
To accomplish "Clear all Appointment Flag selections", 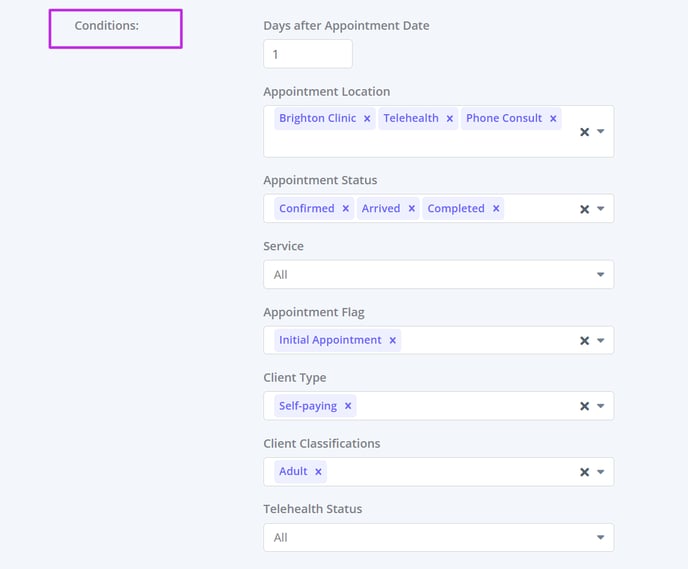I will pyautogui.click(x=584, y=340).
